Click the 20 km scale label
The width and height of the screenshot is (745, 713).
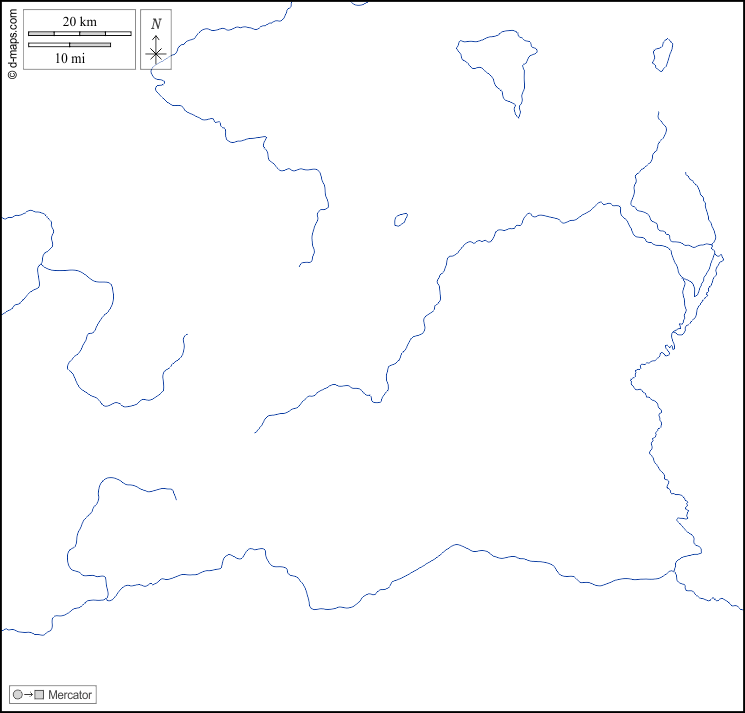(x=79, y=22)
